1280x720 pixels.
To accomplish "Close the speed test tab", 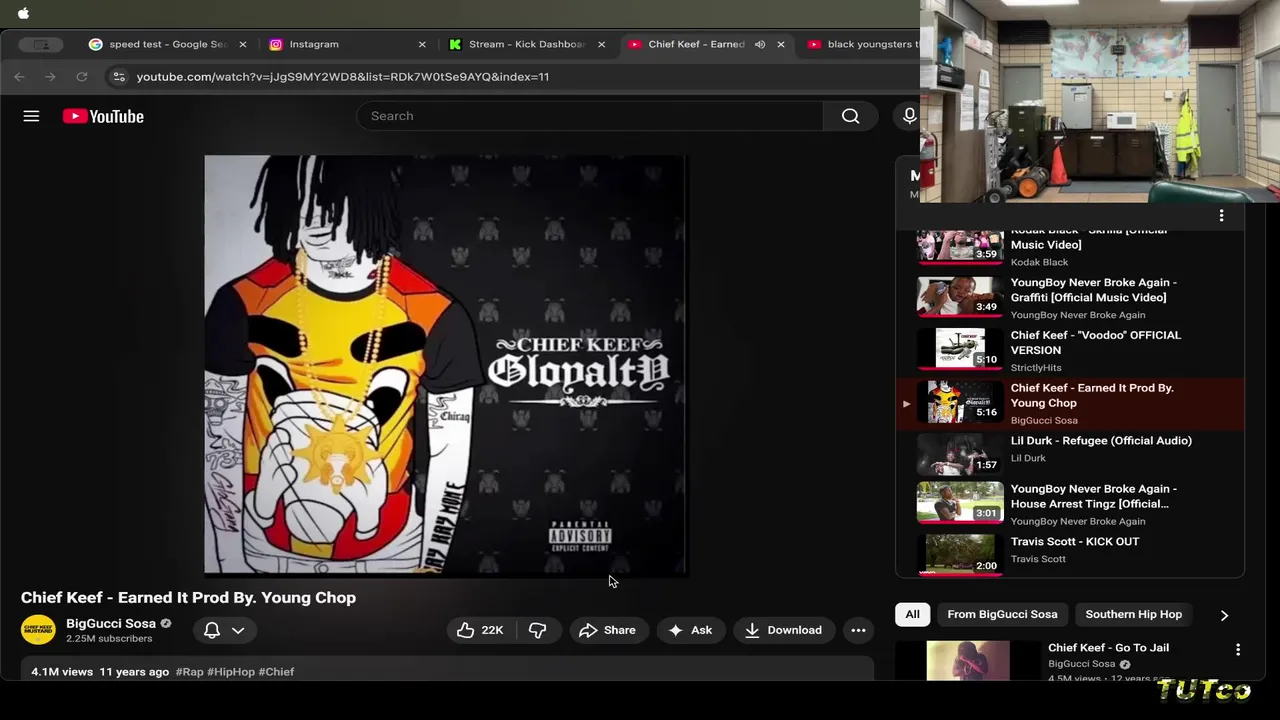I will pos(243,44).
